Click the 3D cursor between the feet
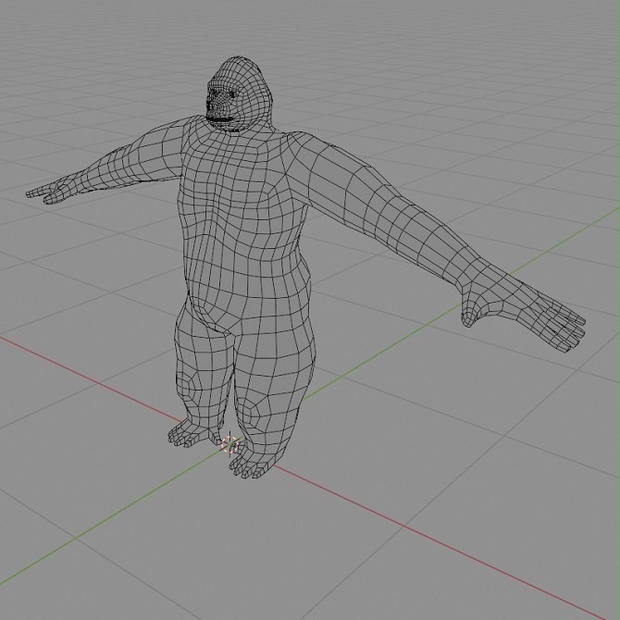The image size is (620, 620). [230, 444]
